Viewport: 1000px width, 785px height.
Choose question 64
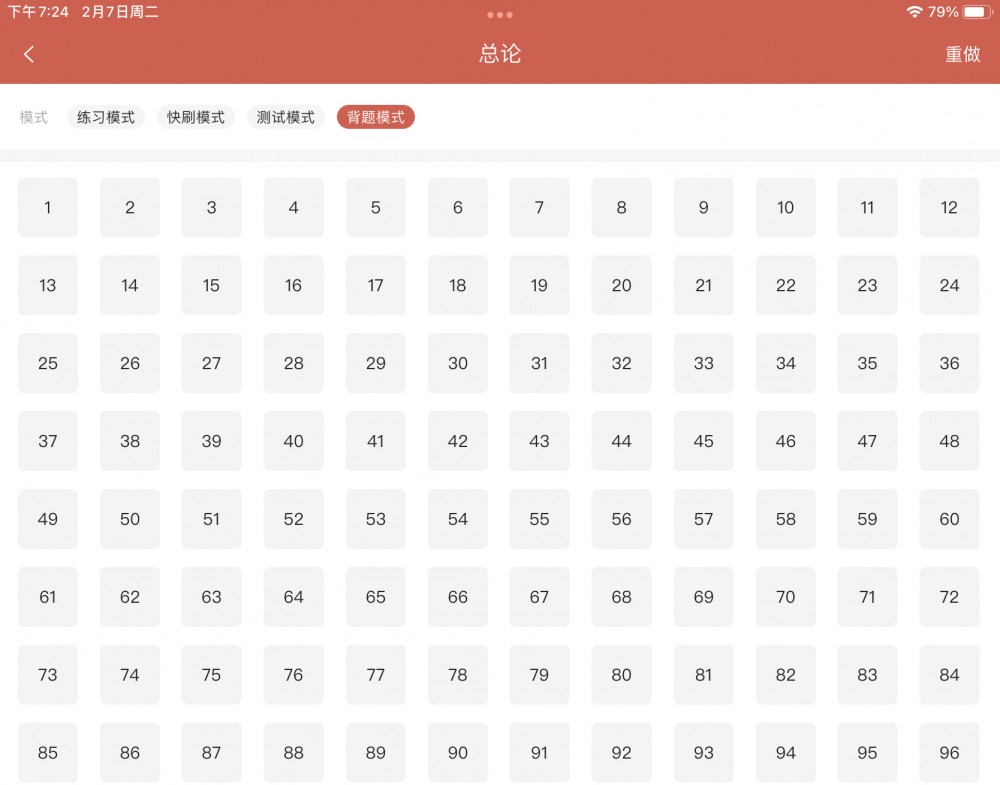pyautogui.click(x=293, y=596)
